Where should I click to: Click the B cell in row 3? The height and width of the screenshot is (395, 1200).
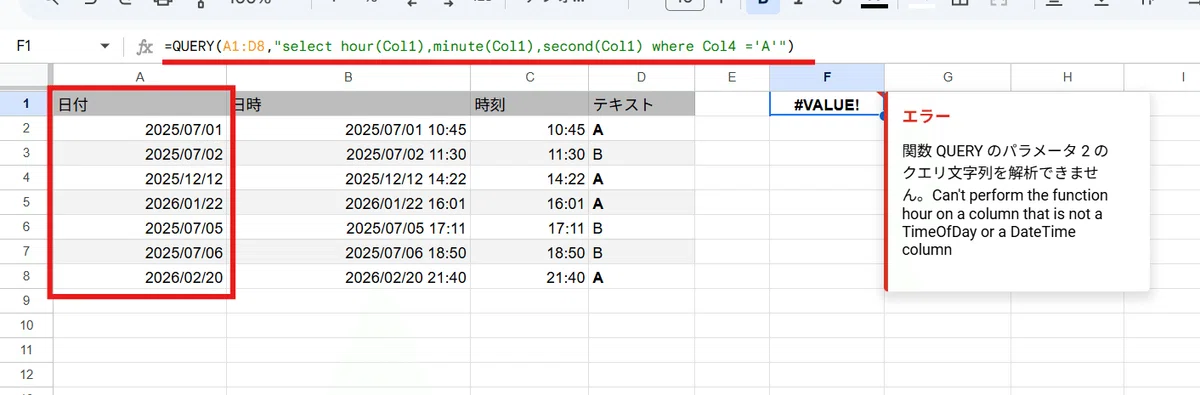[641, 153]
